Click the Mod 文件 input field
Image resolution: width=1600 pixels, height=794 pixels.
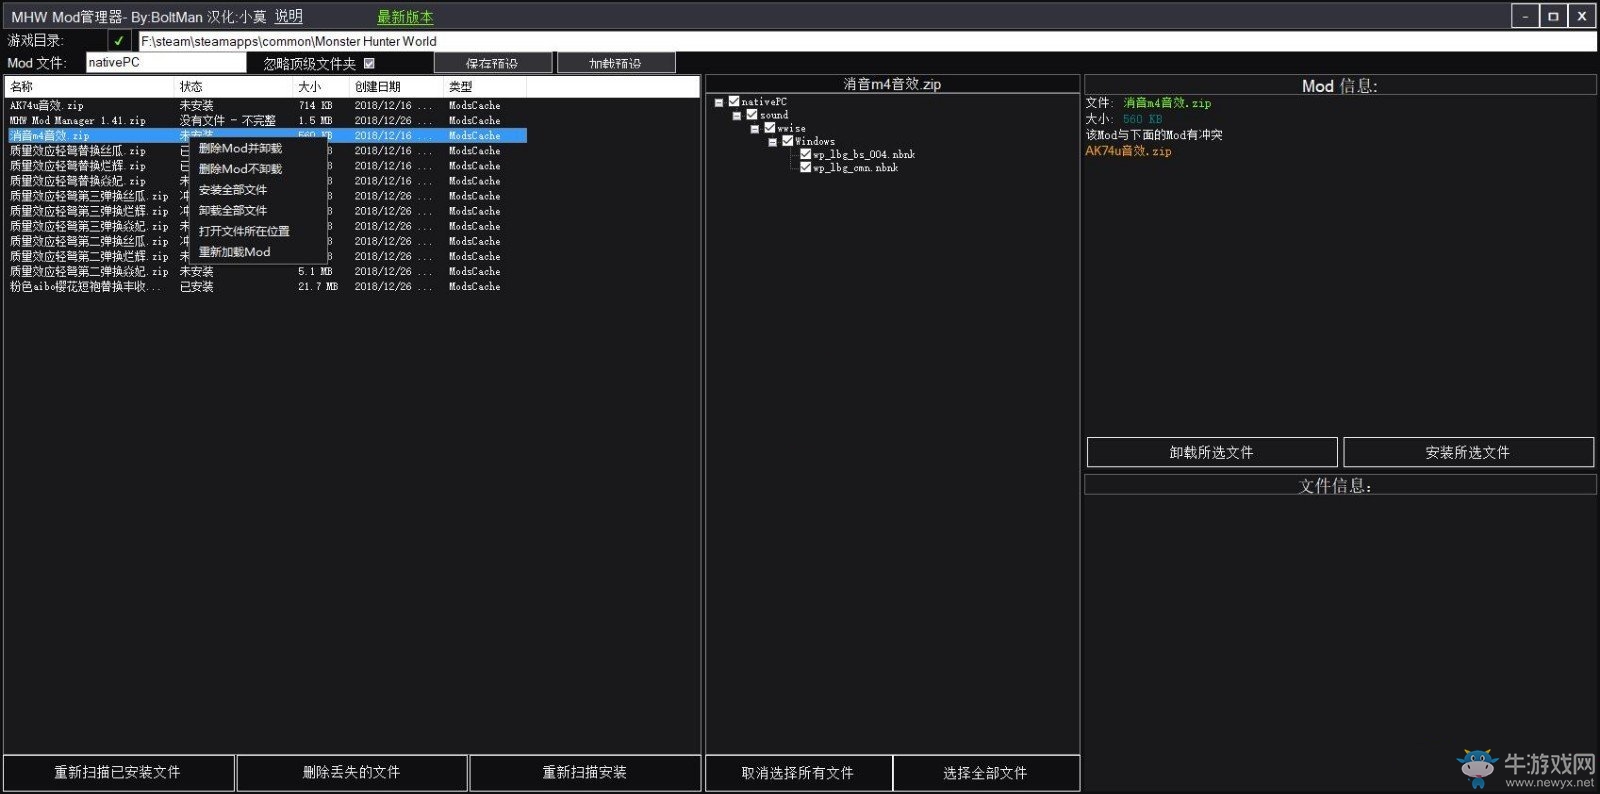point(166,62)
